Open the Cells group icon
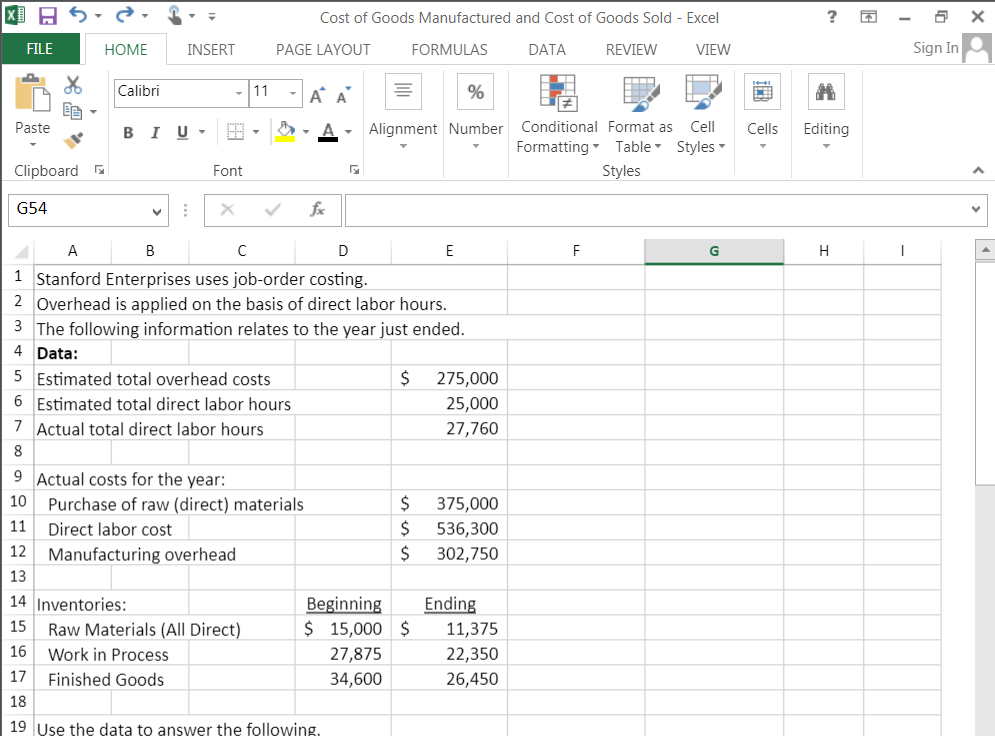This screenshot has height=739, width=995. pos(762,91)
